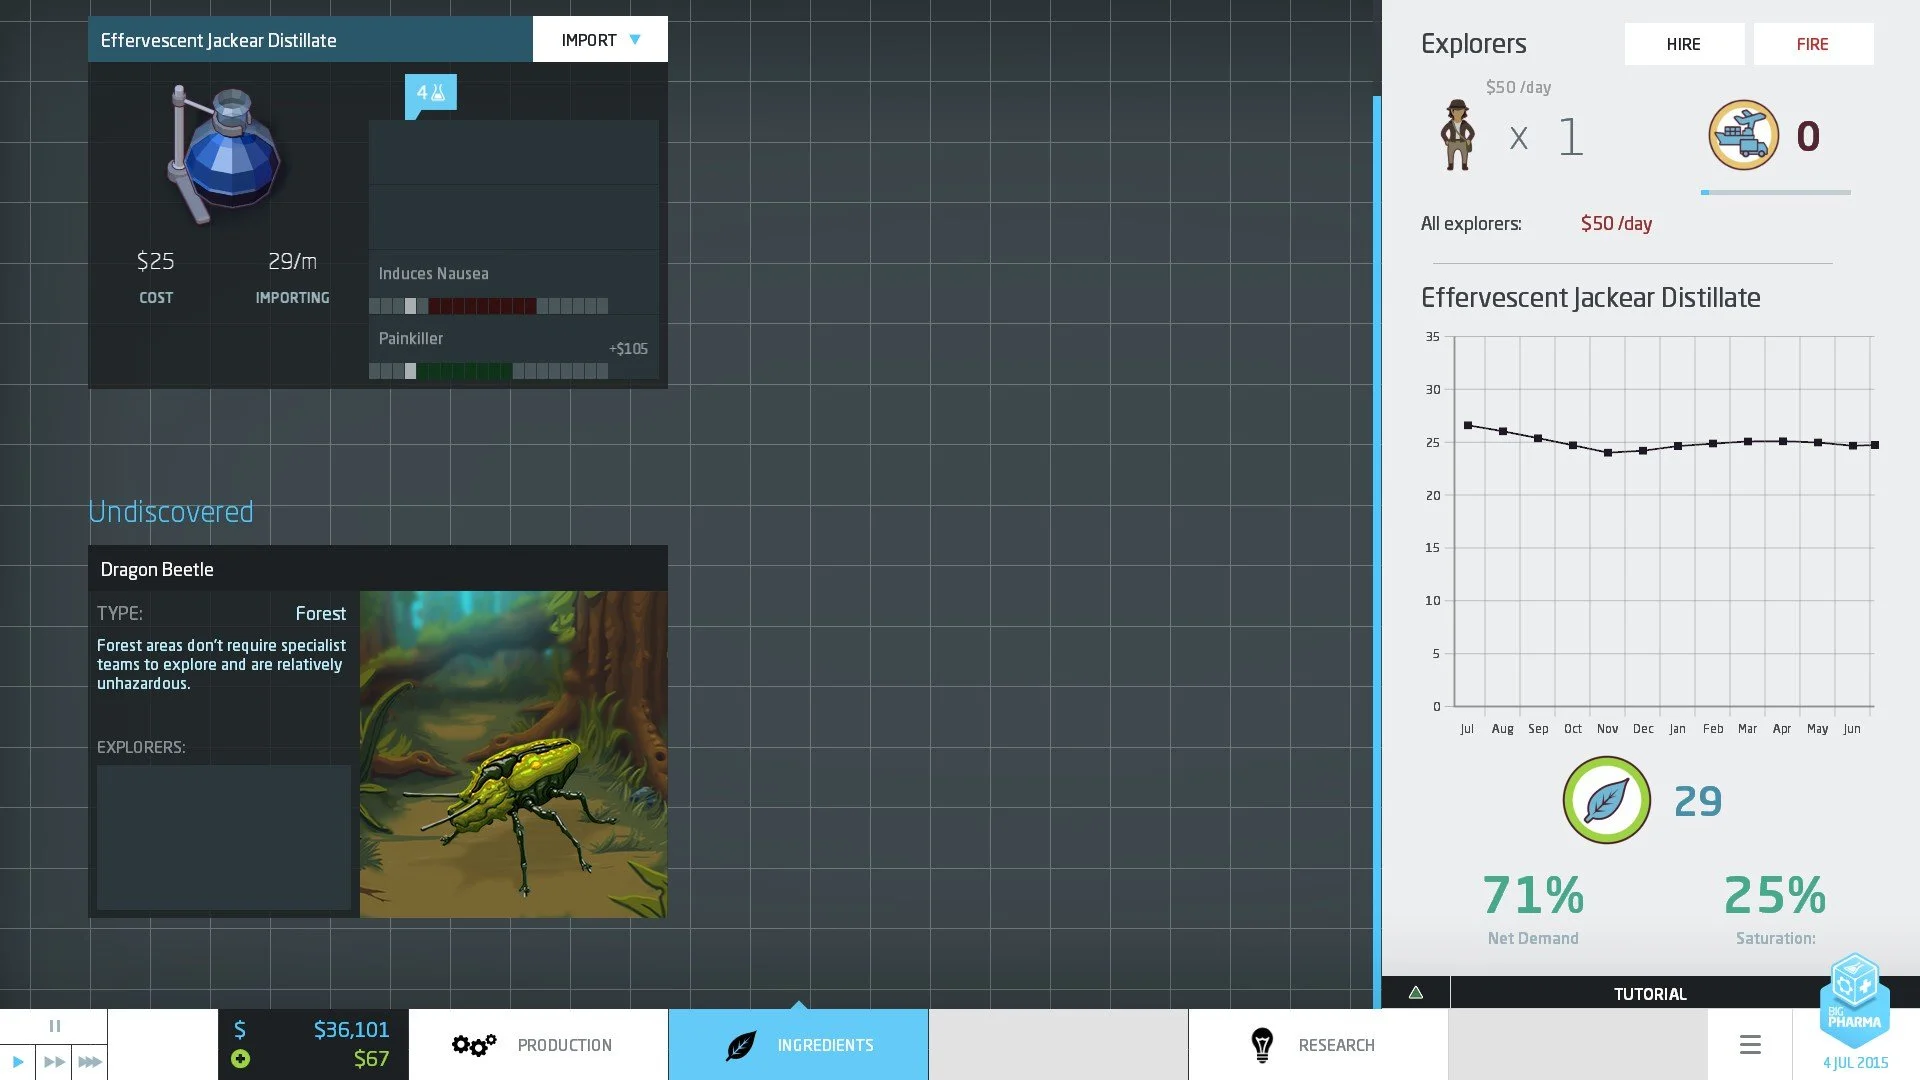Image resolution: width=1920 pixels, height=1080 pixels.
Task: Open the IMPORT dropdown arrow
Action: pyautogui.click(x=634, y=40)
